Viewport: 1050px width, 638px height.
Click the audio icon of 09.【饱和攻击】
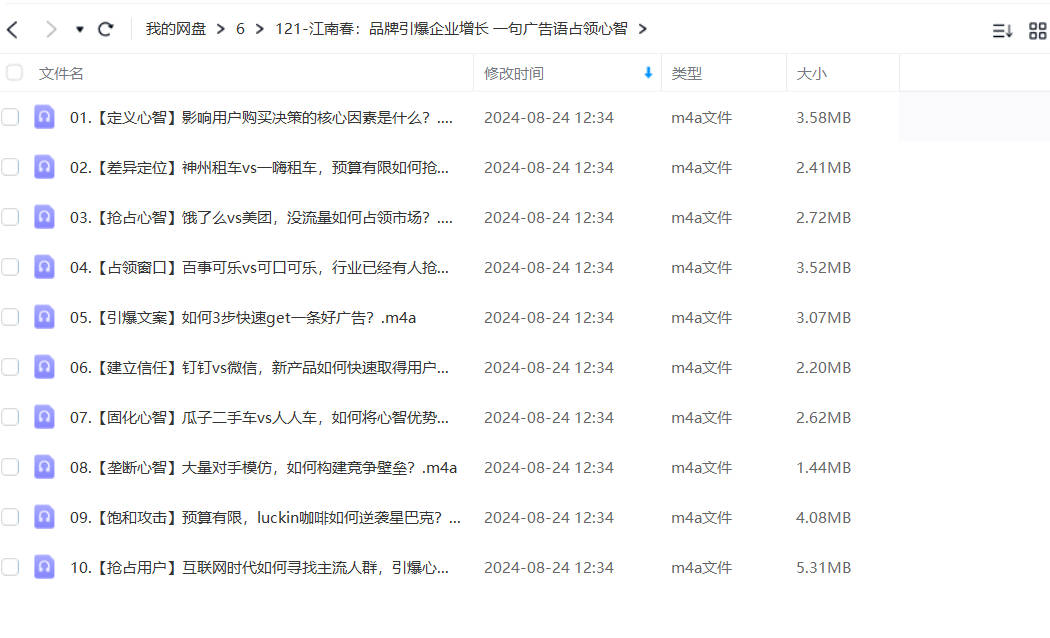44,516
